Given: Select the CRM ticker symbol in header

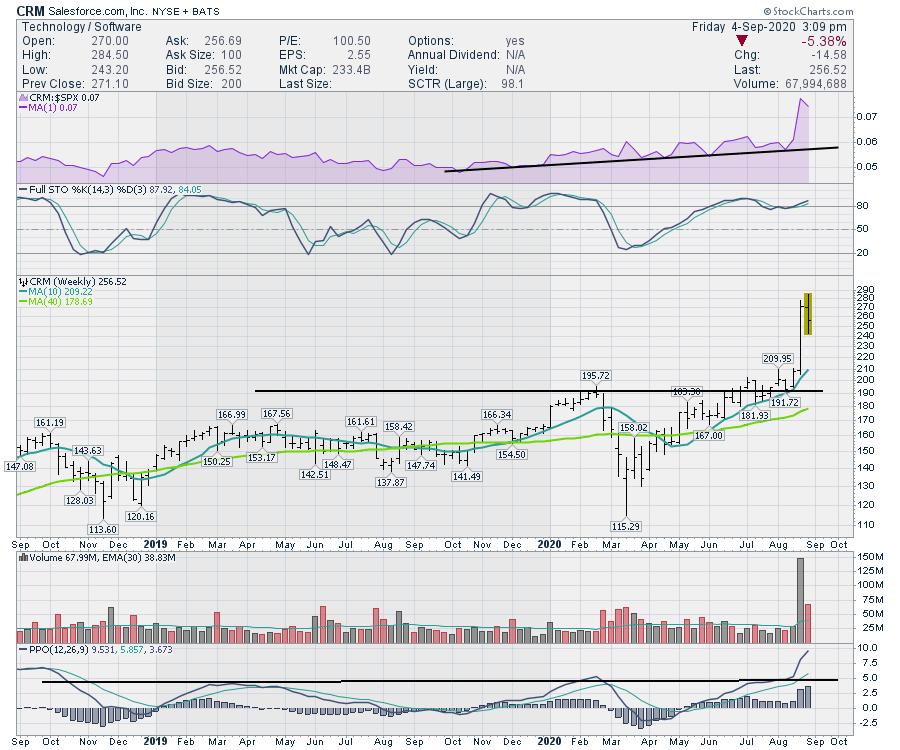Looking at the screenshot, I should click(29, 9).
